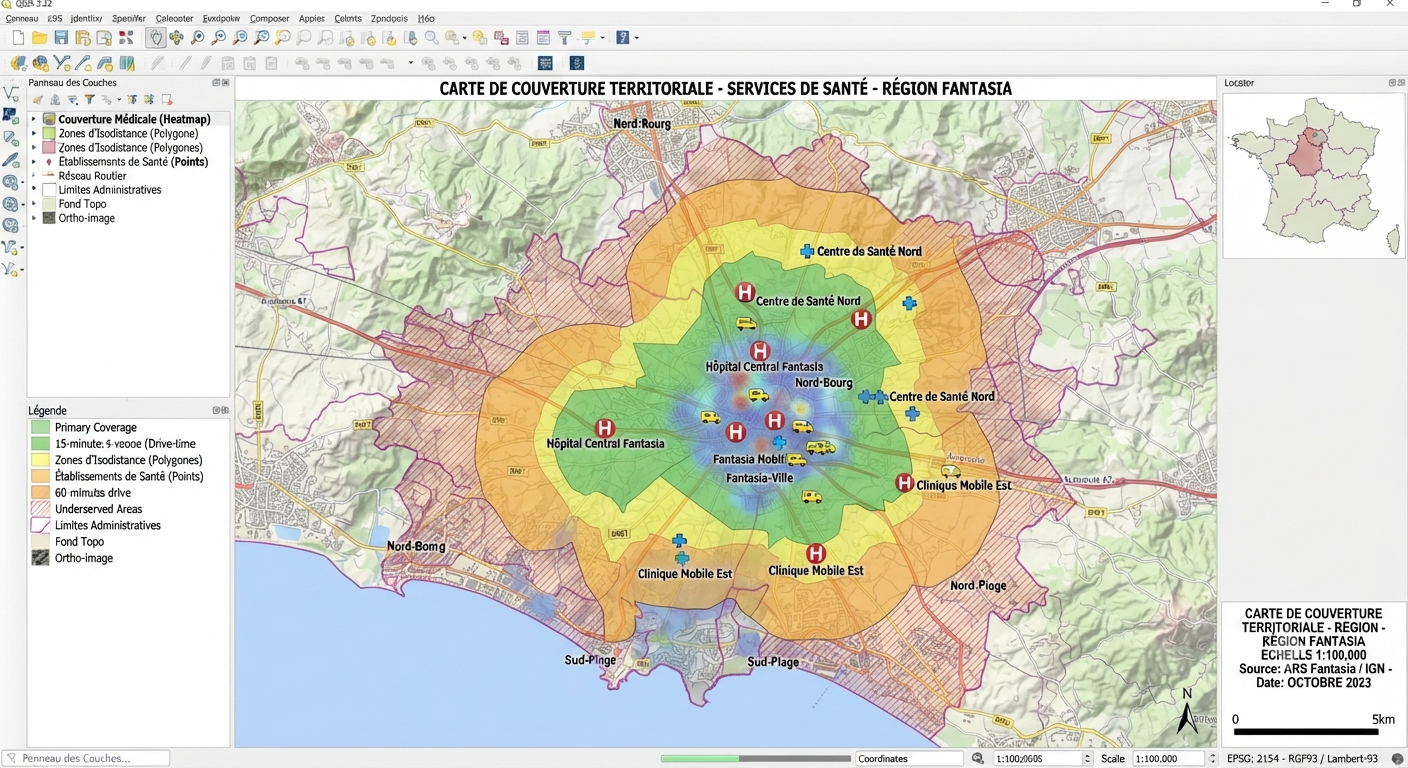The image size is (1408, 768).
Task: Click the 60 mimubs drive legend entry
Action: click(93, 493)
